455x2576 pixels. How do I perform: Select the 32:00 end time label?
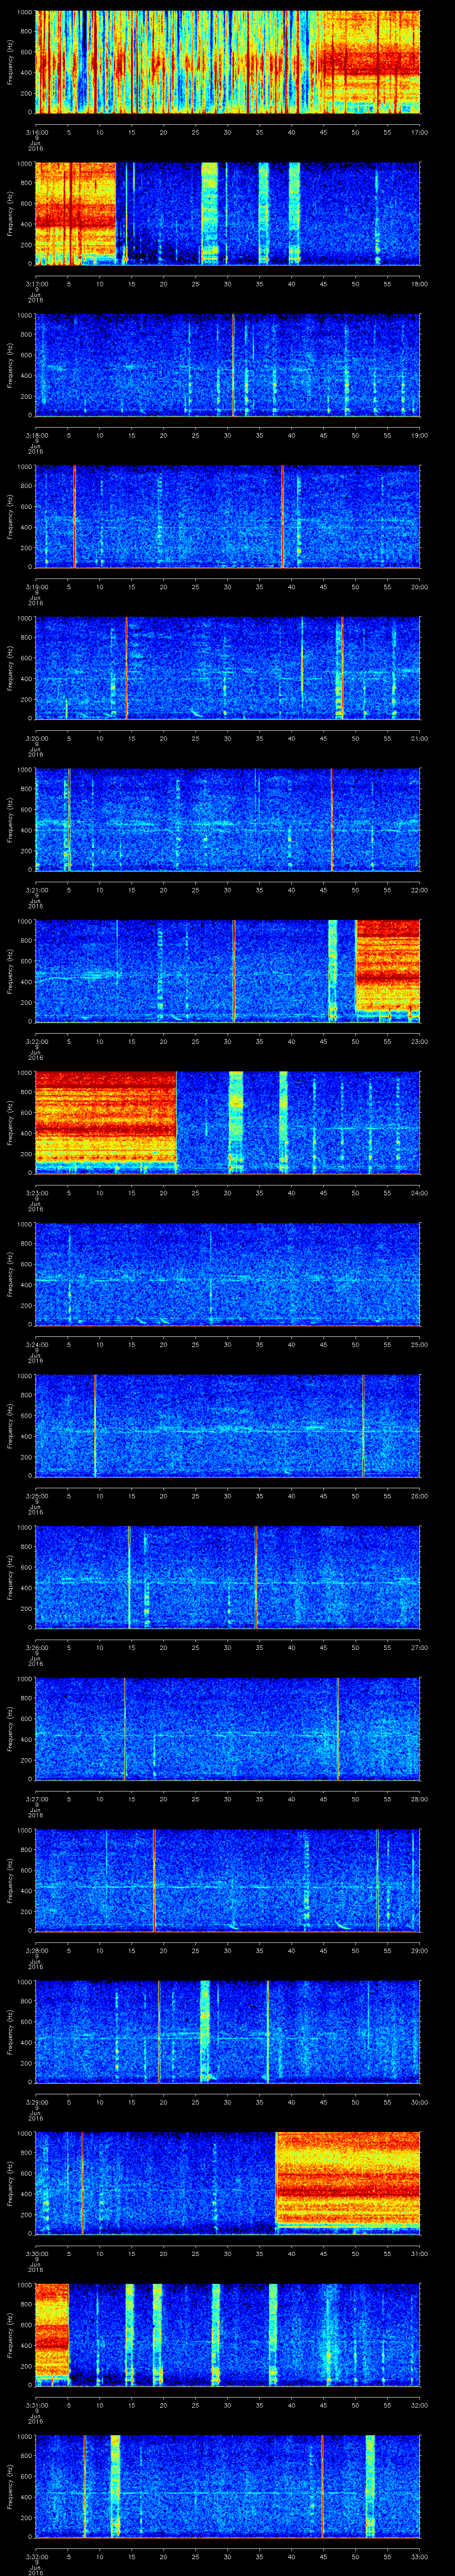tap(419, 2405)
